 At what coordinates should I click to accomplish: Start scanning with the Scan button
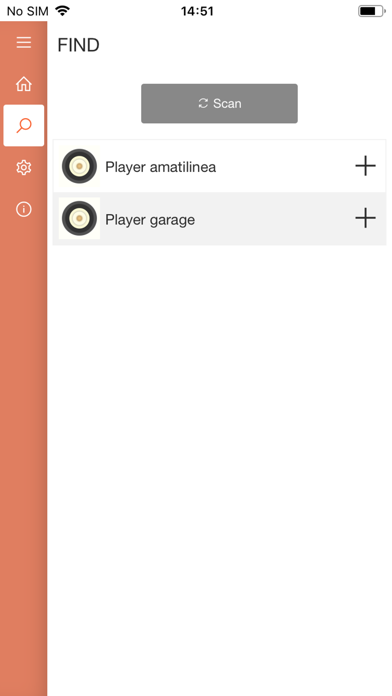click(219, 103)
